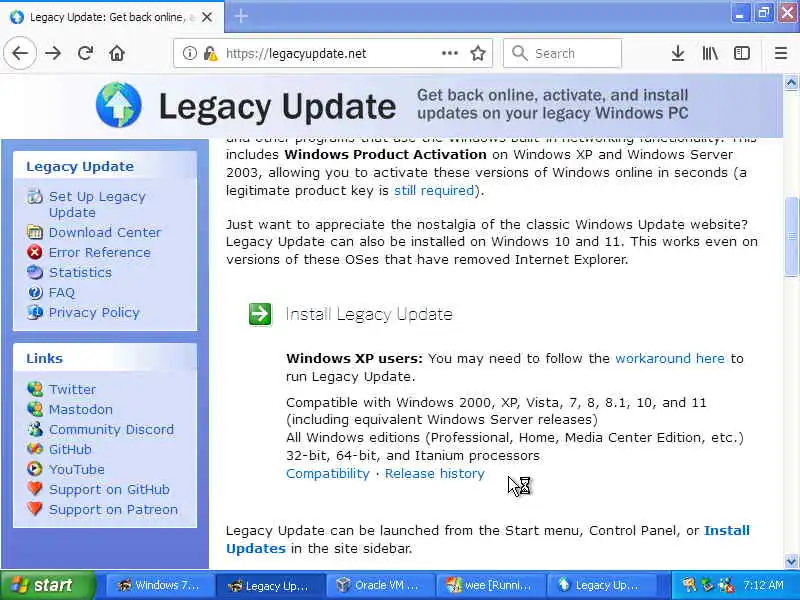Open Support on Patreon link

113,509
